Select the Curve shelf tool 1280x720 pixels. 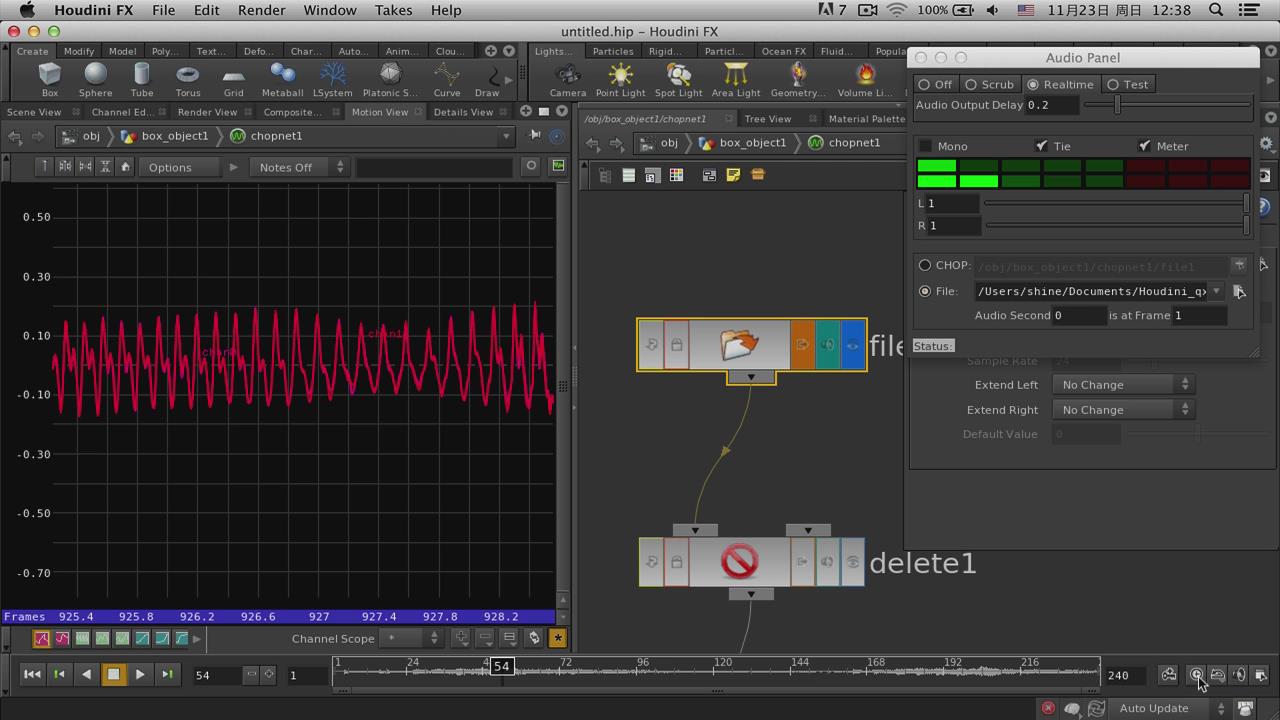[x=447, y=80]
